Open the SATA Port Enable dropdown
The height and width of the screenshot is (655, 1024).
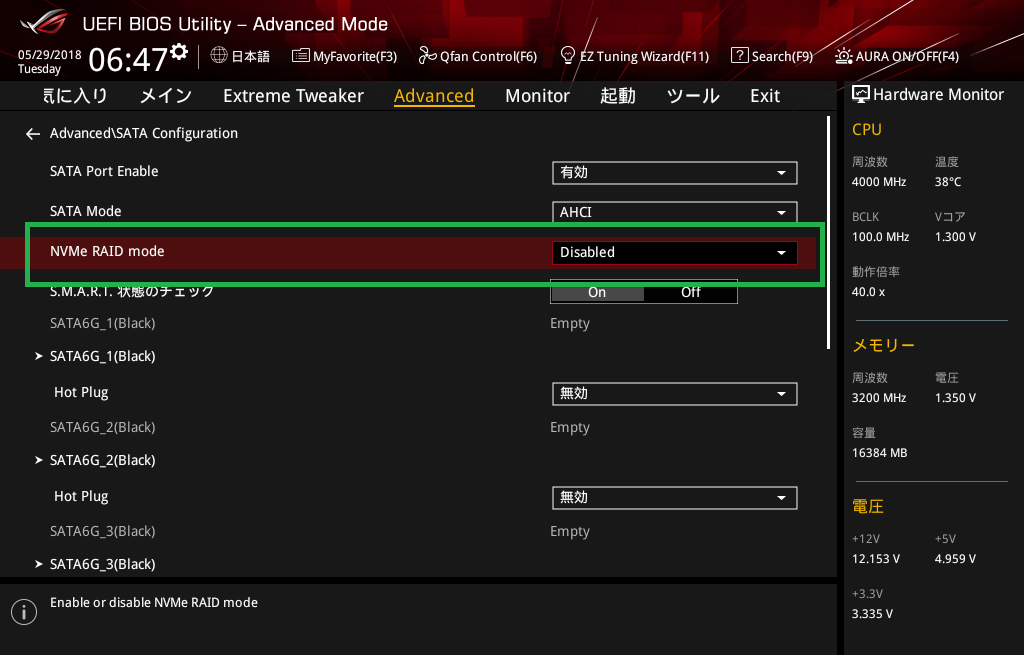point(675,173)
